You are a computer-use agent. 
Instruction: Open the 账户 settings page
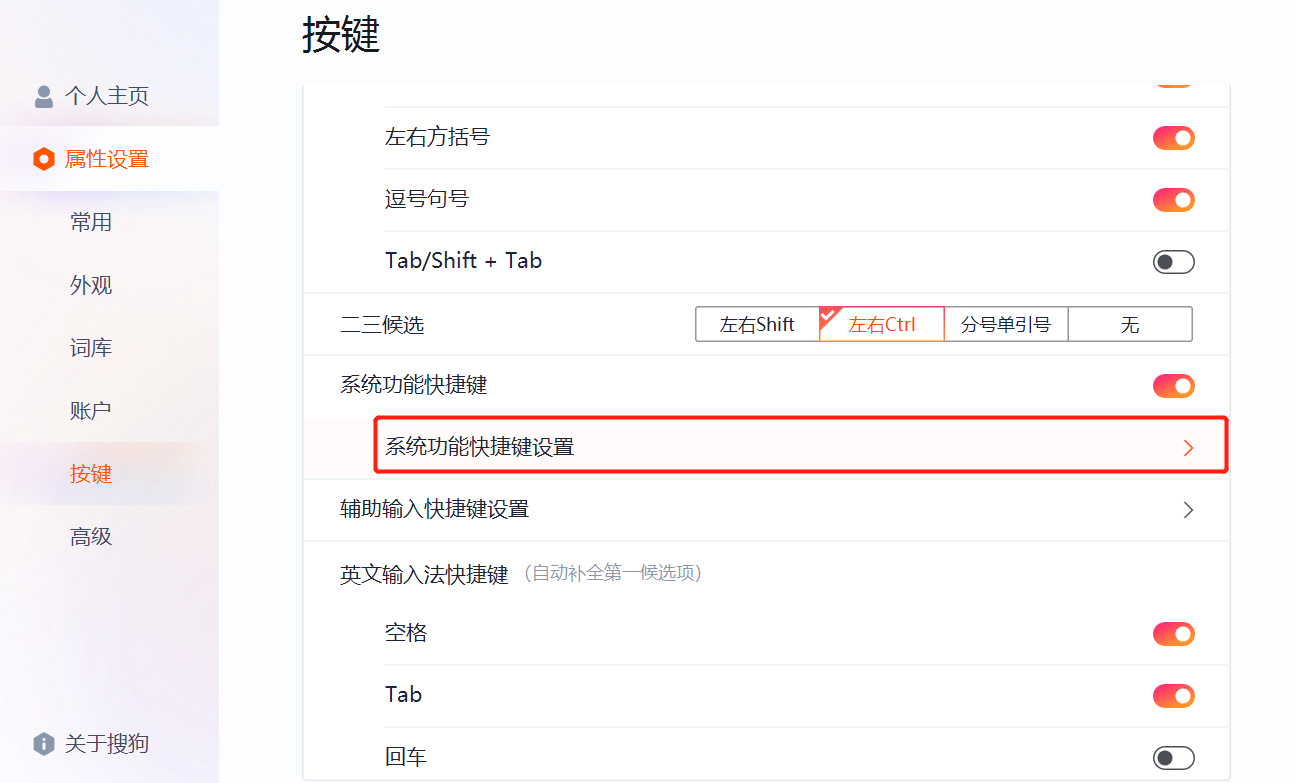pyautogui.click(x=92, y=410)
